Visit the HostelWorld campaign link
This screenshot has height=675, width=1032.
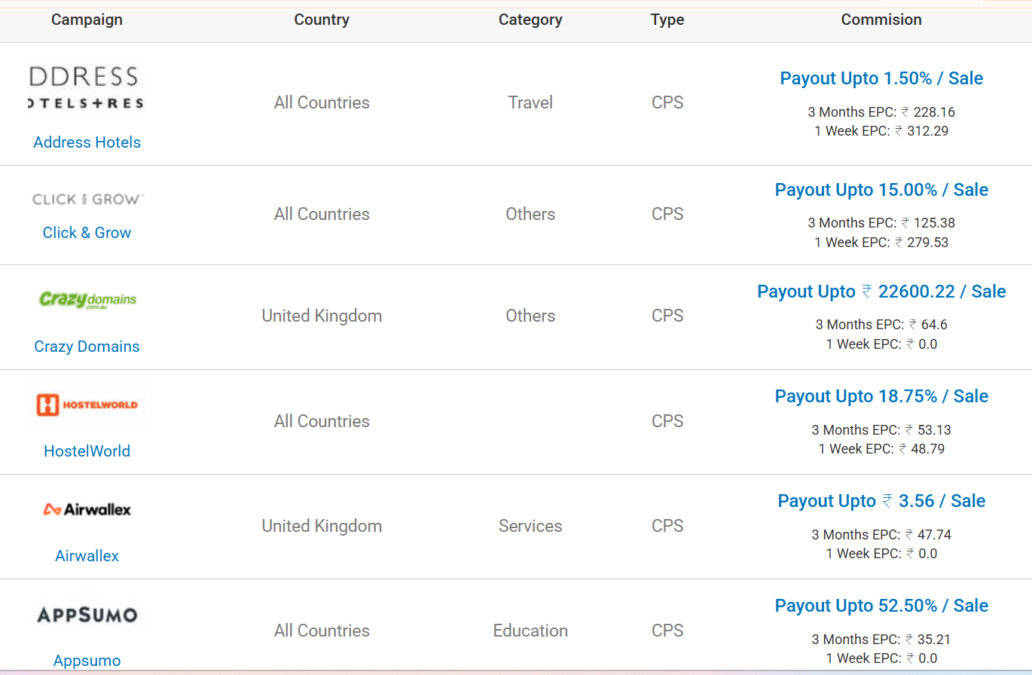87,451
